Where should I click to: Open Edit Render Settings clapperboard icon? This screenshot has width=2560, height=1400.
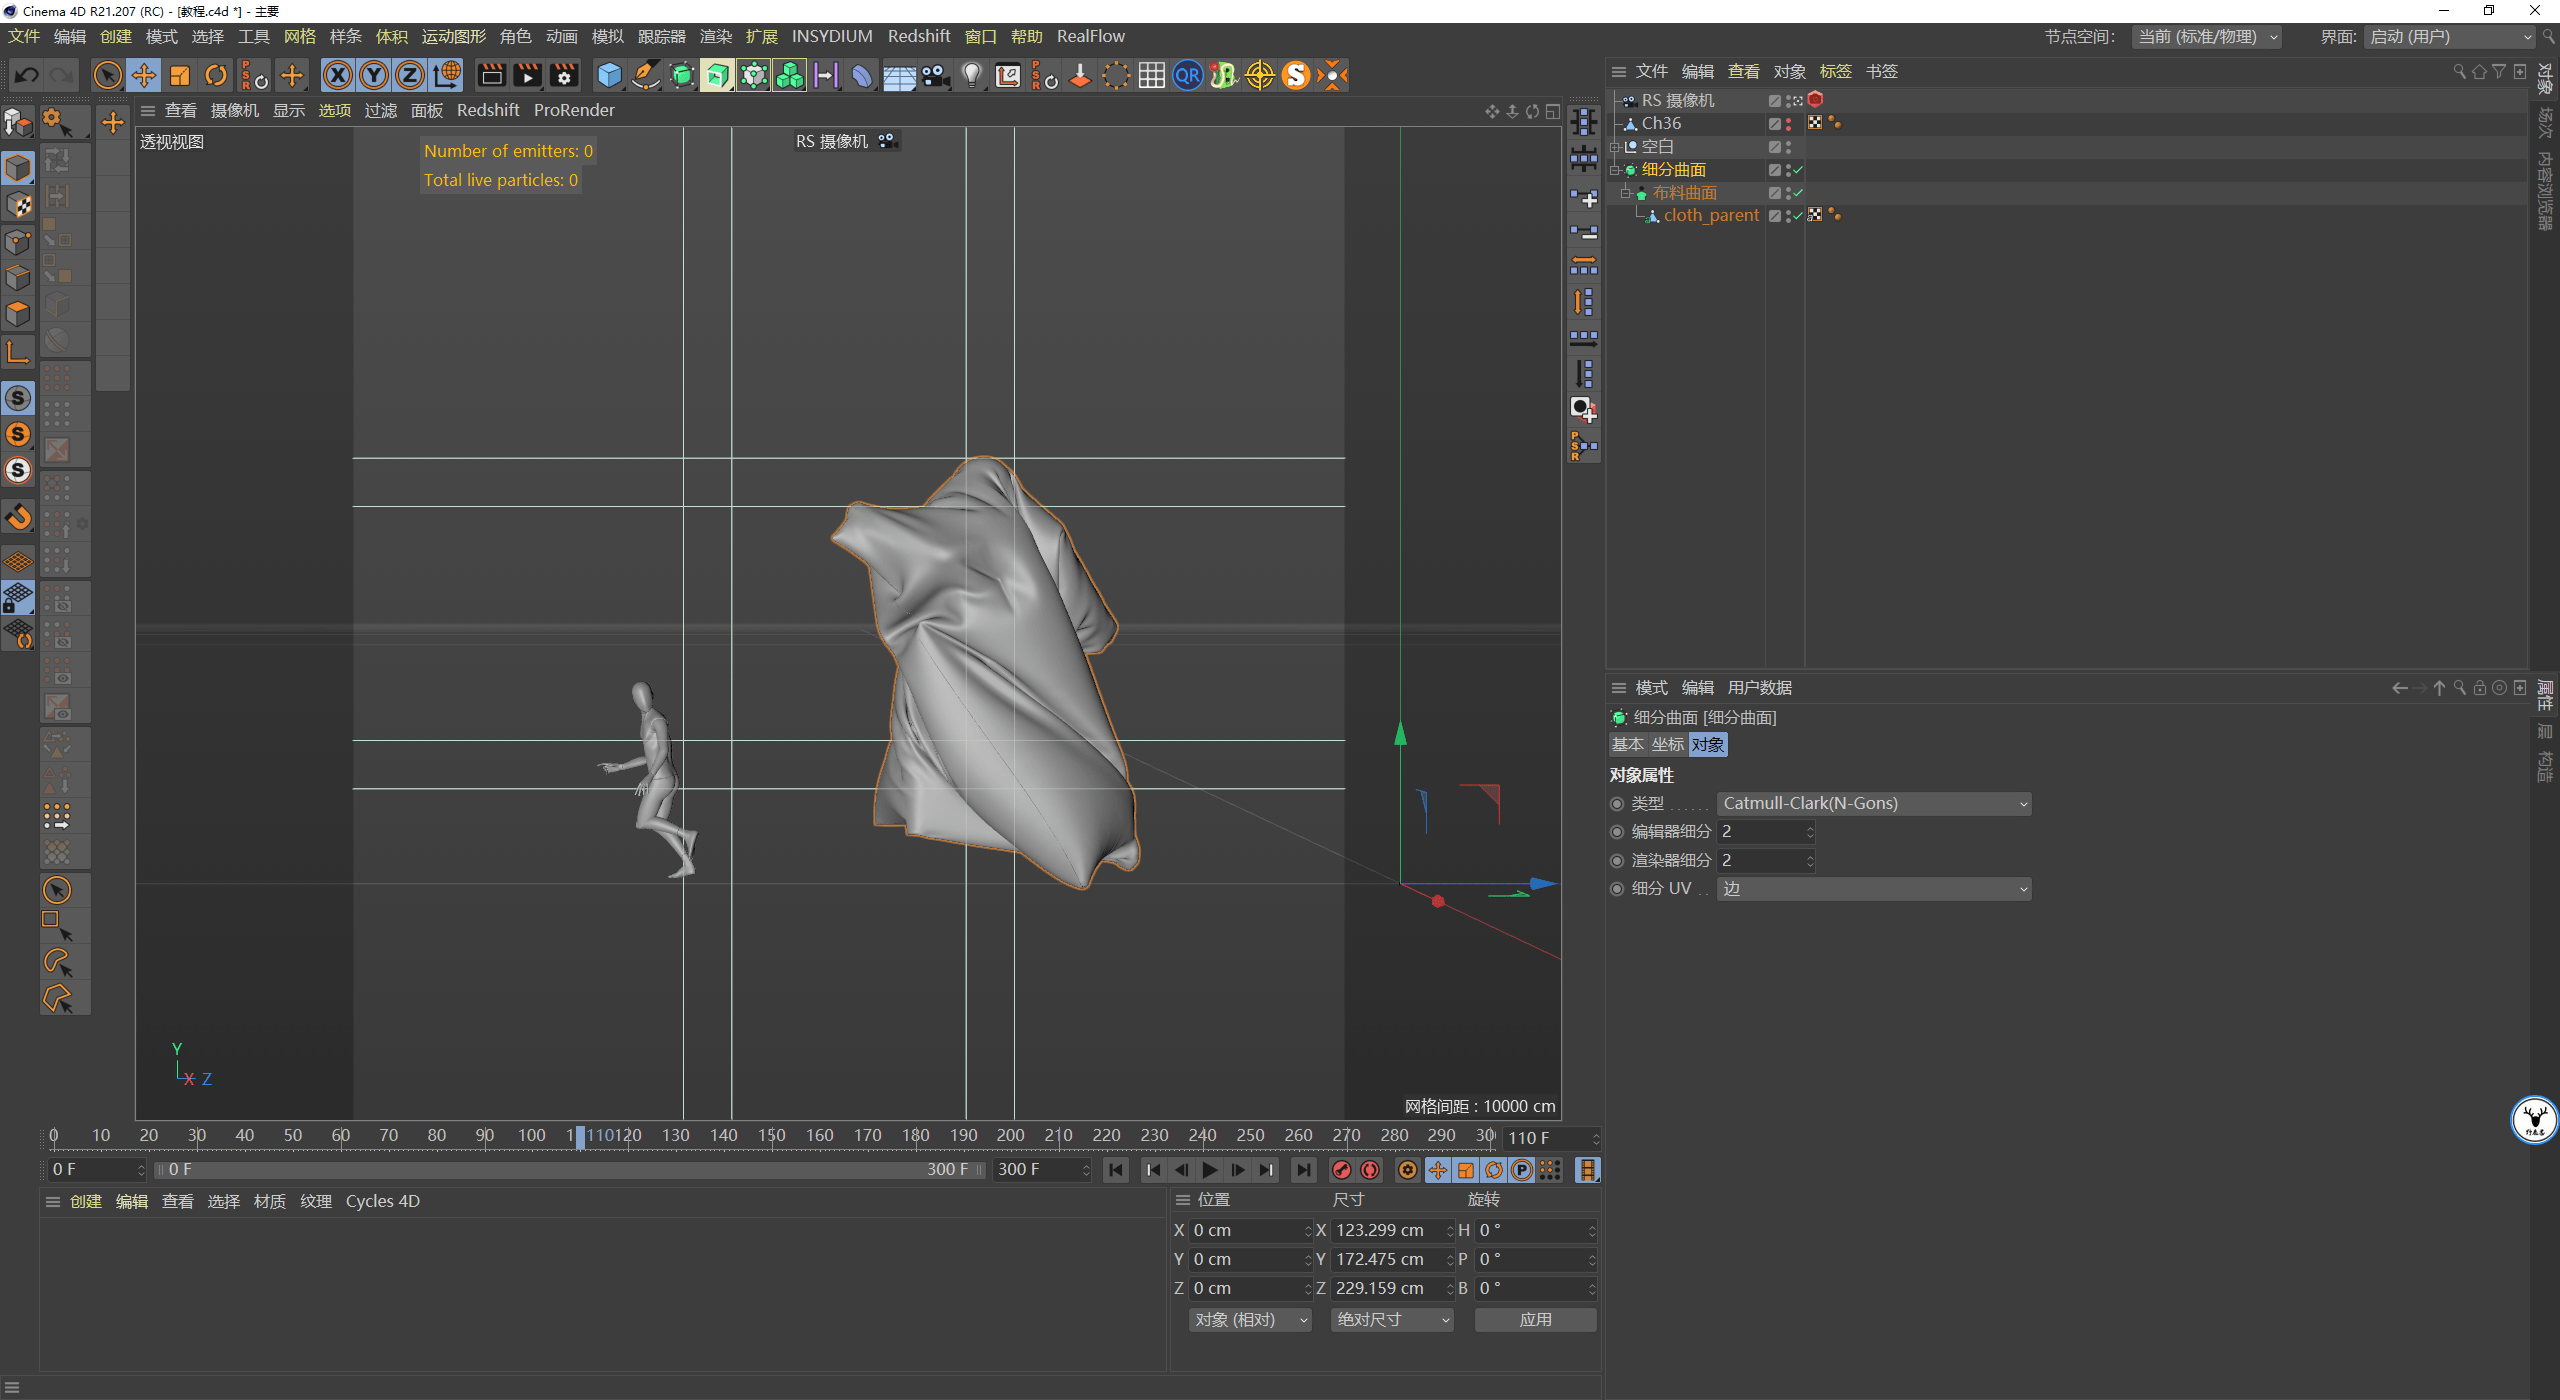click(x=564, y=75)
